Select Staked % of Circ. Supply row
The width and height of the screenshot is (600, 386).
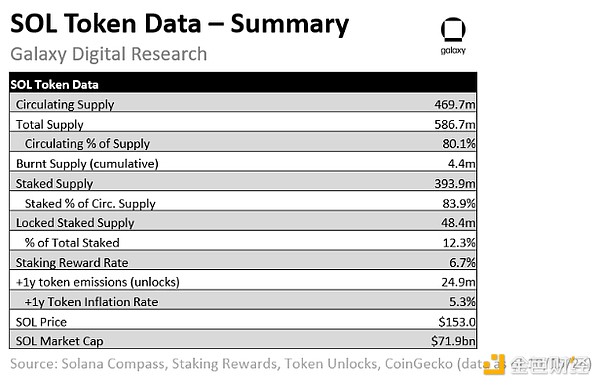(243, 202)
